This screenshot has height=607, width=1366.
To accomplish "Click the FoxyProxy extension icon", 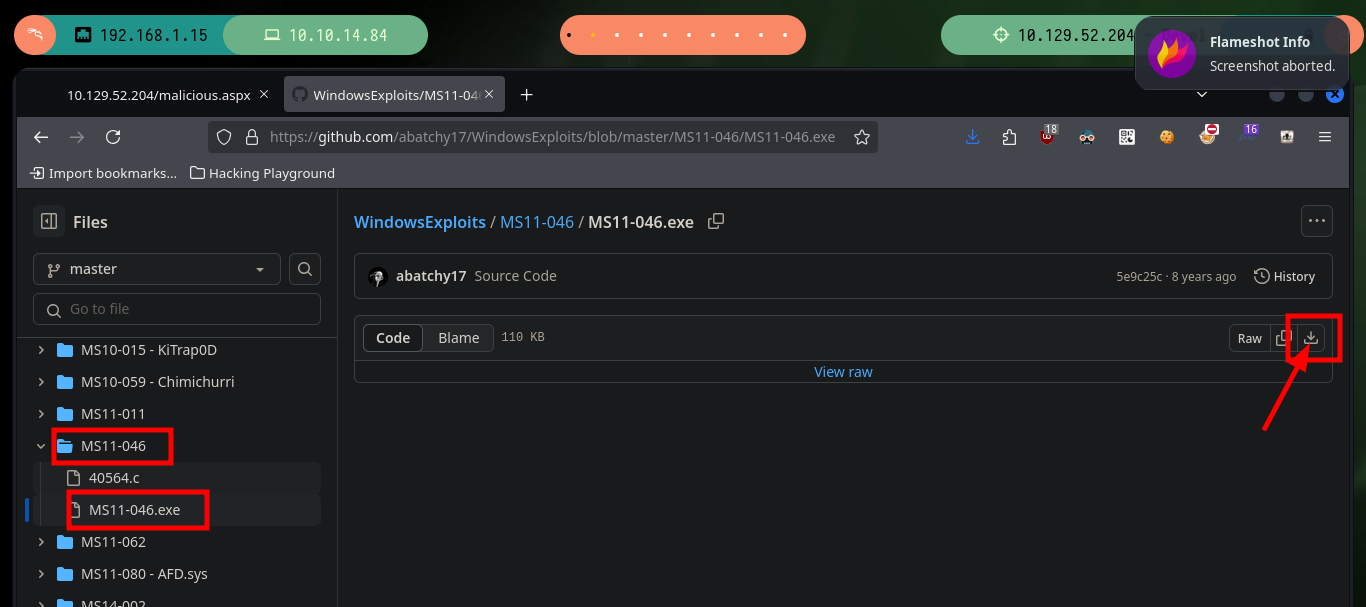I will (1210, 136).
